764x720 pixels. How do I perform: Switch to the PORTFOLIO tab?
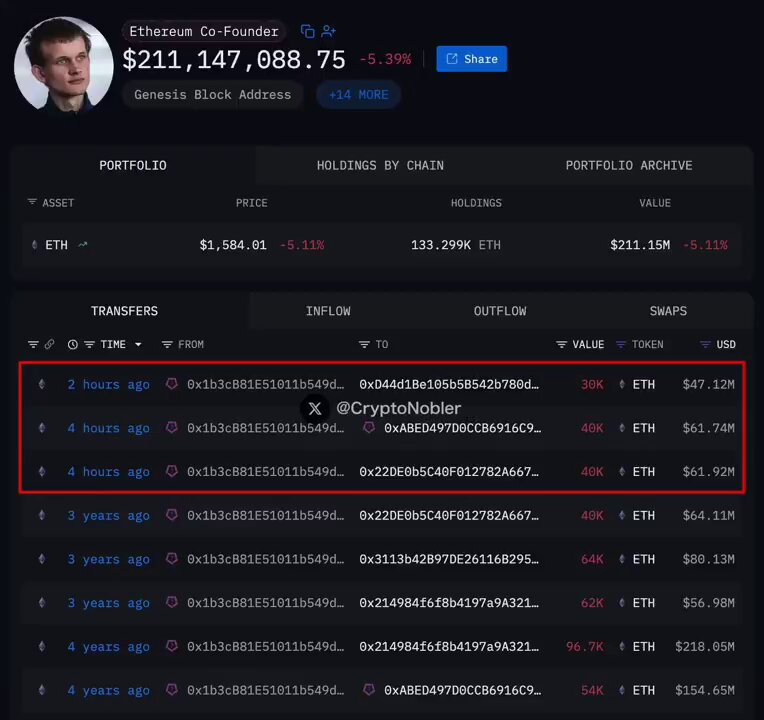pyautogui.click(x=133, y=166)
